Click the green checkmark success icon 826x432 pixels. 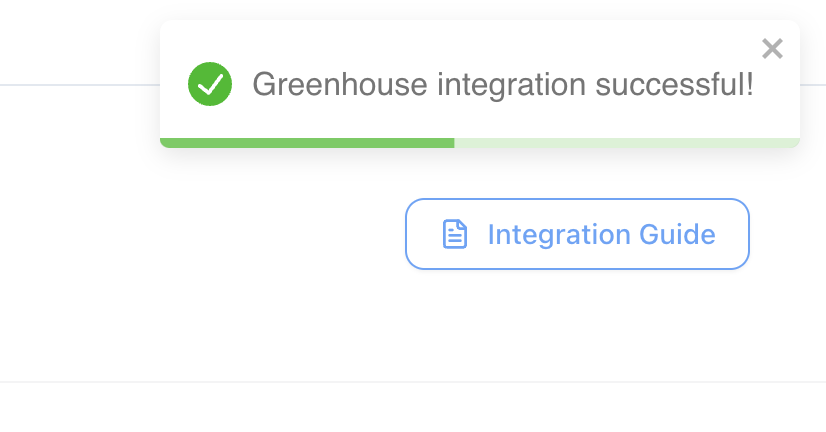[210, 84]
